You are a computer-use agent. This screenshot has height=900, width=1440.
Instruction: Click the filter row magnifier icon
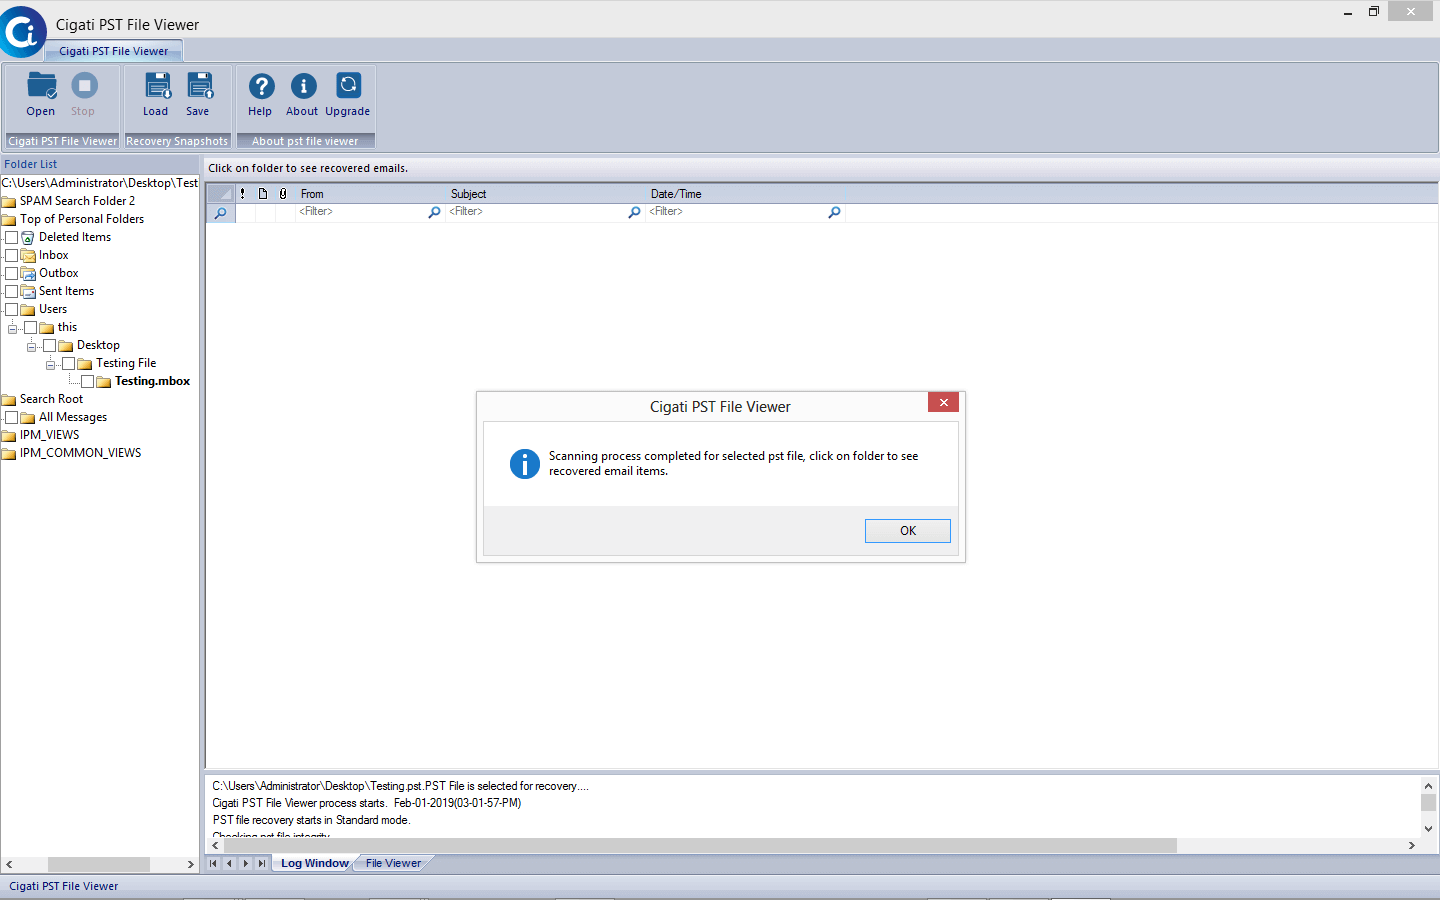click(x=220, y=213)
